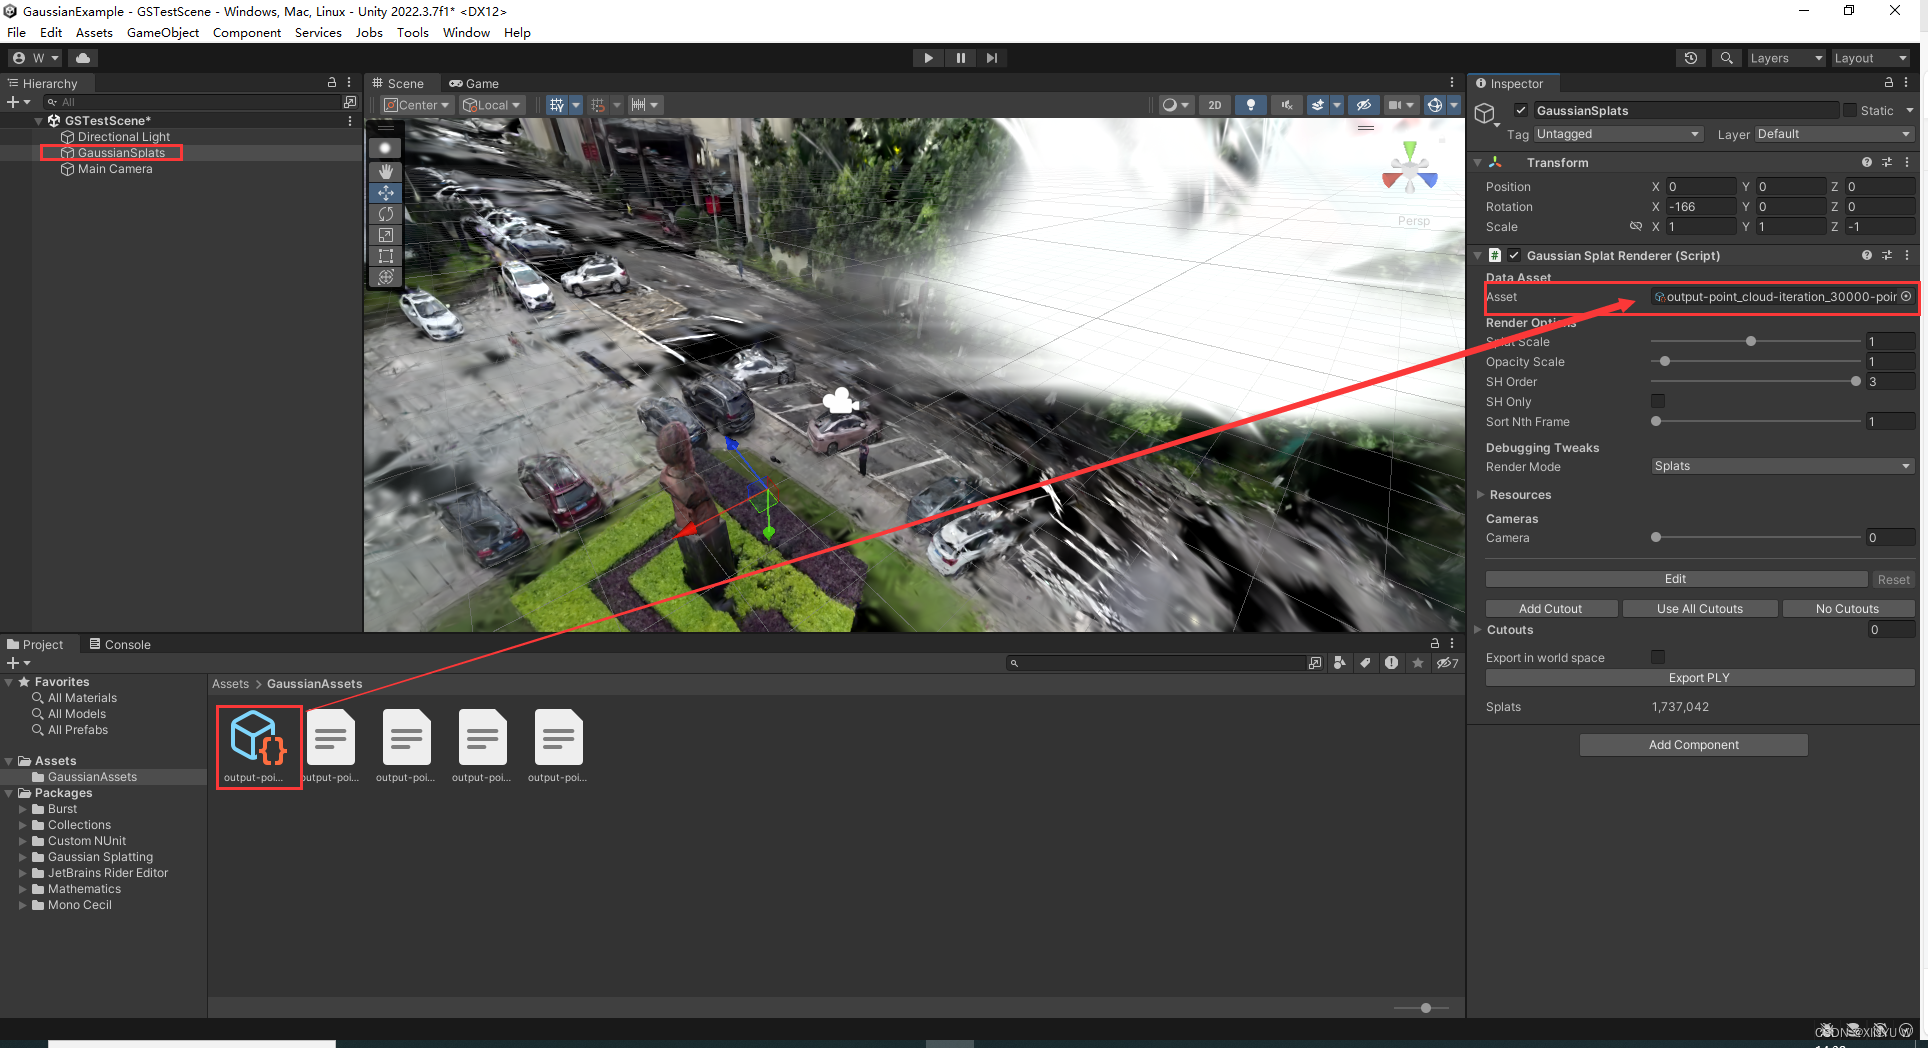This screenshot has height=1048, width=1928.
Task: Adjust the Project icon size slider
Action: point(1425,1008)
